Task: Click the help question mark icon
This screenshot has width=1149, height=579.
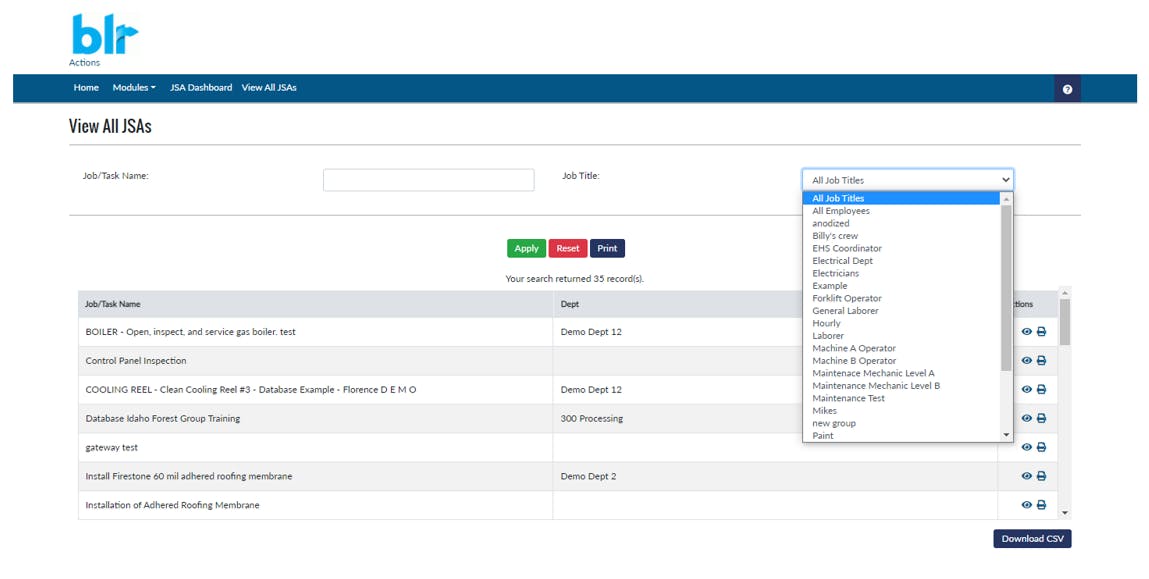Action: pos(1067,89)
